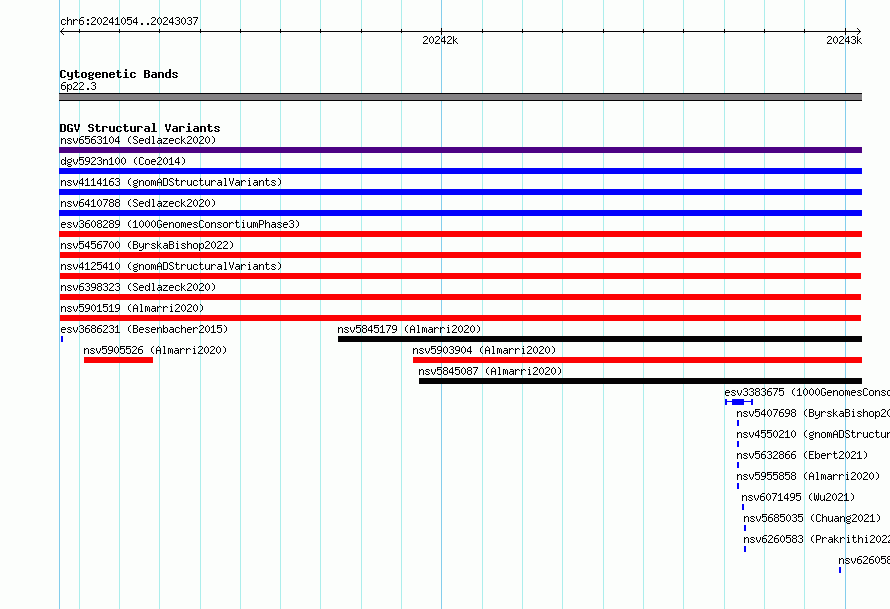
Task: Open the esv3686231 (Besenbacher2015) label
Action: (144, 329)
